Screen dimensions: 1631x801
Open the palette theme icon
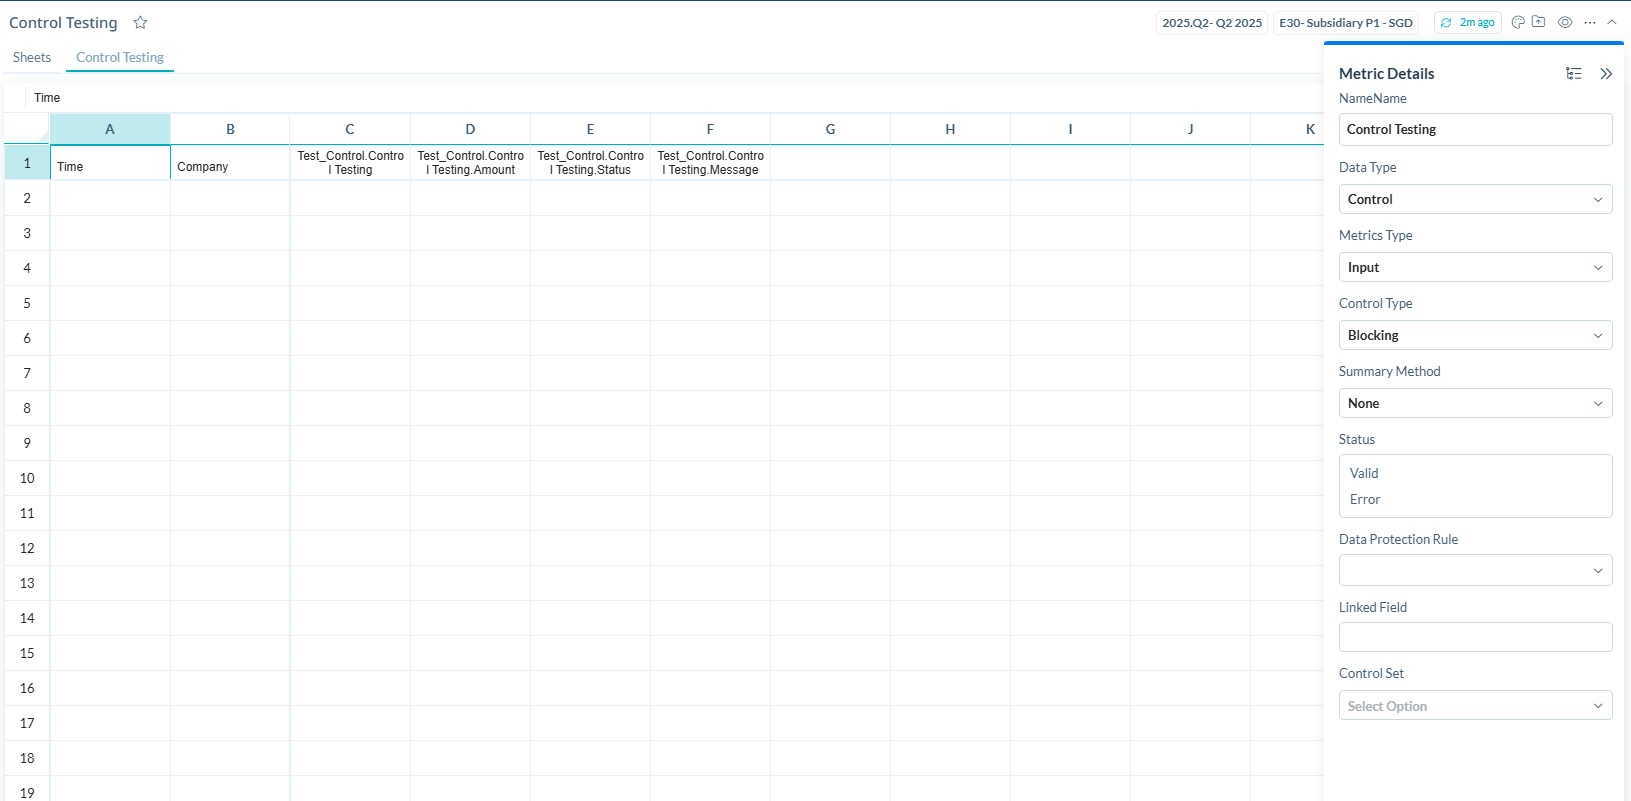1518,23
